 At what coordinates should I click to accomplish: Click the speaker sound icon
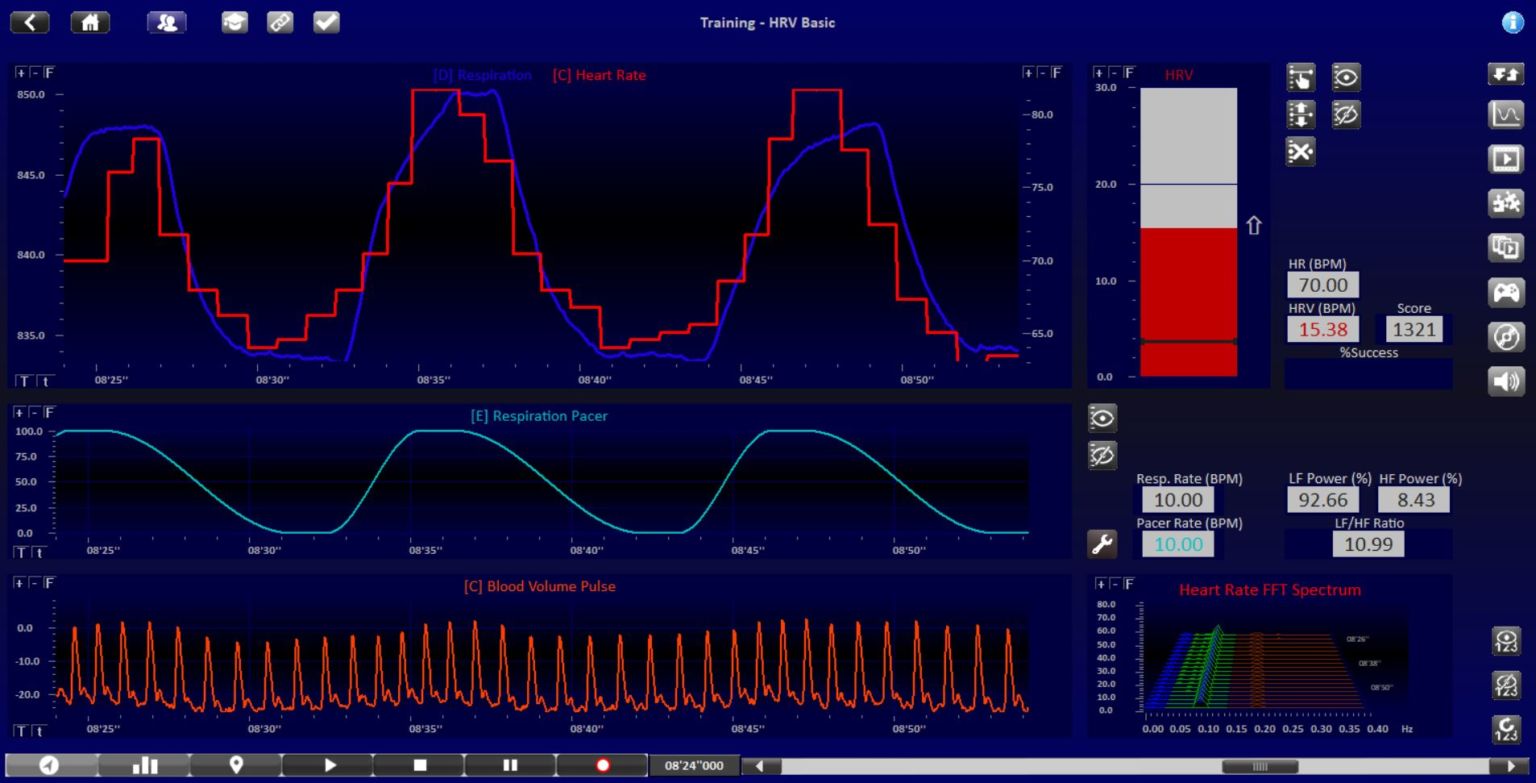[x=1506, y=381]
